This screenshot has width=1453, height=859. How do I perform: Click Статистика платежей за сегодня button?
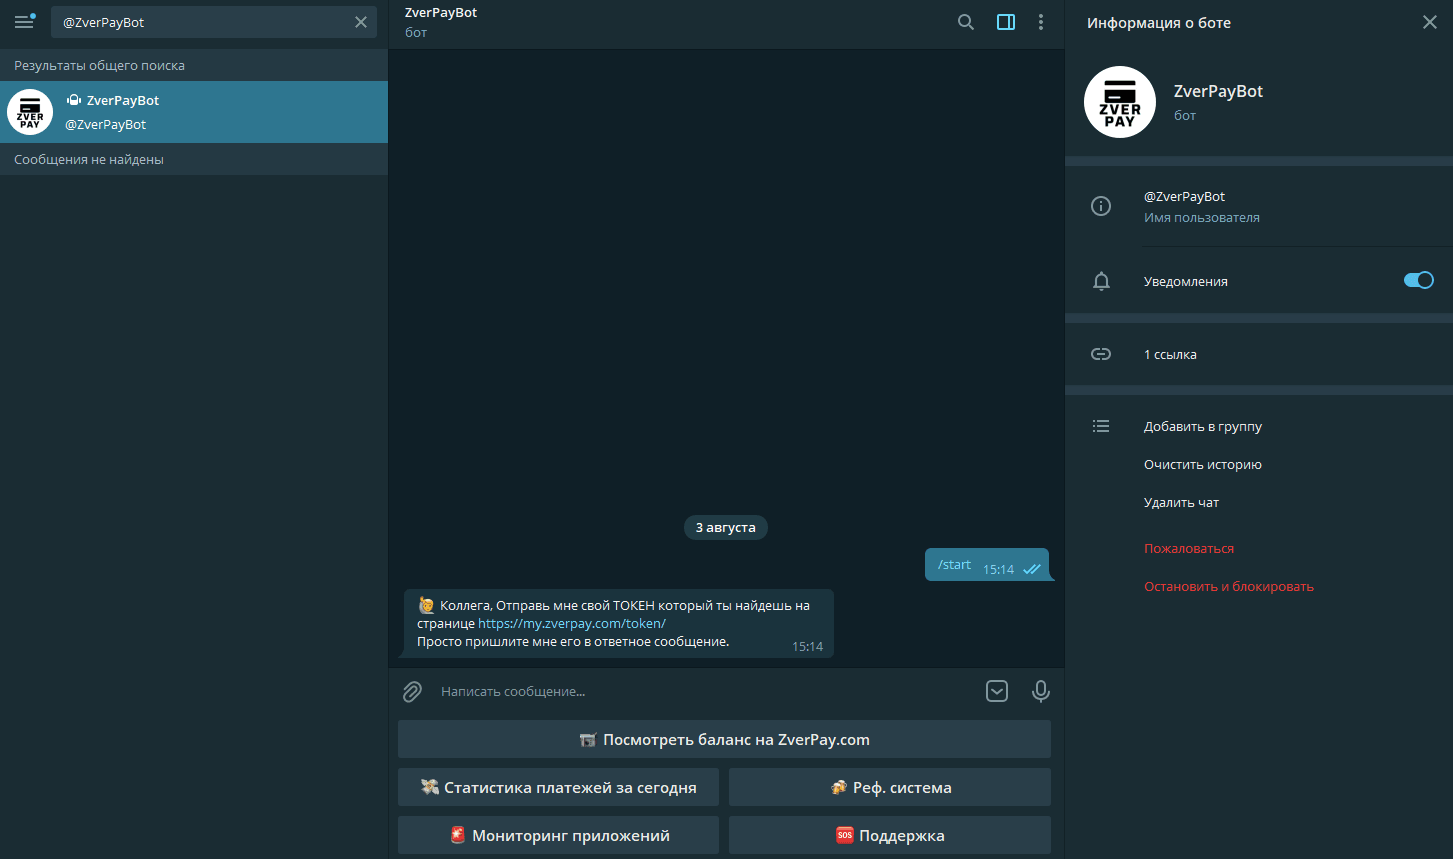(558, 787)
